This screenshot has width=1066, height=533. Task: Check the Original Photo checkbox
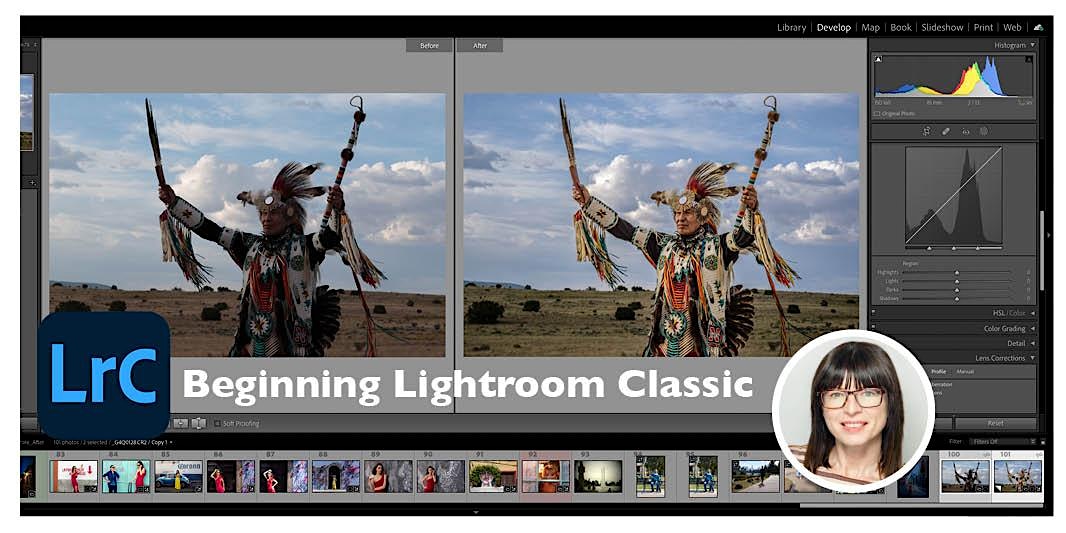877,113
